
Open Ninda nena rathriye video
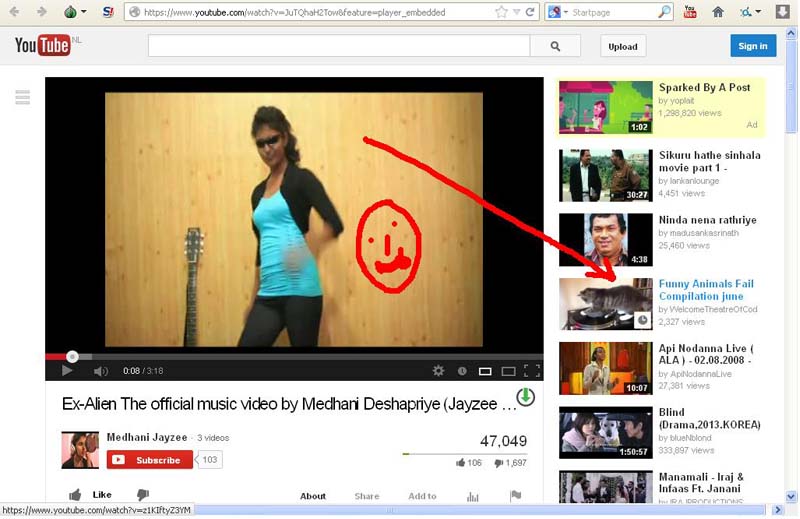[x=708, y=220]
